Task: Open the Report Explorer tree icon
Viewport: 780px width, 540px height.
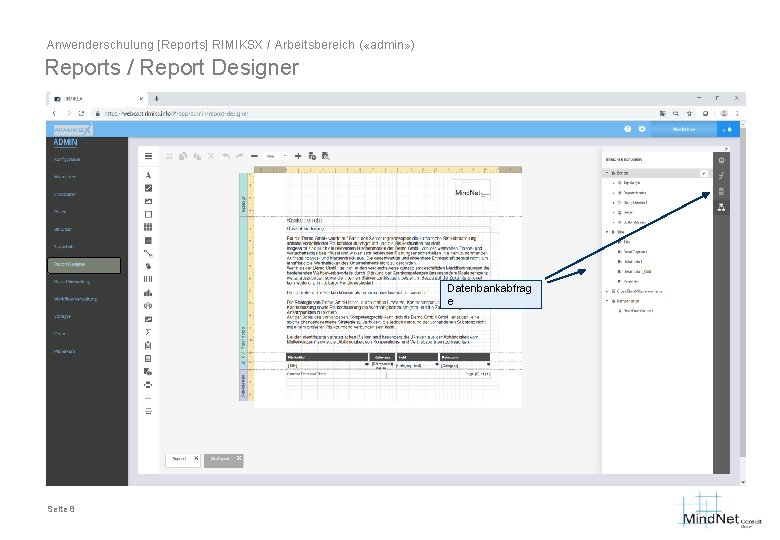Action: (x=721, y=207)
